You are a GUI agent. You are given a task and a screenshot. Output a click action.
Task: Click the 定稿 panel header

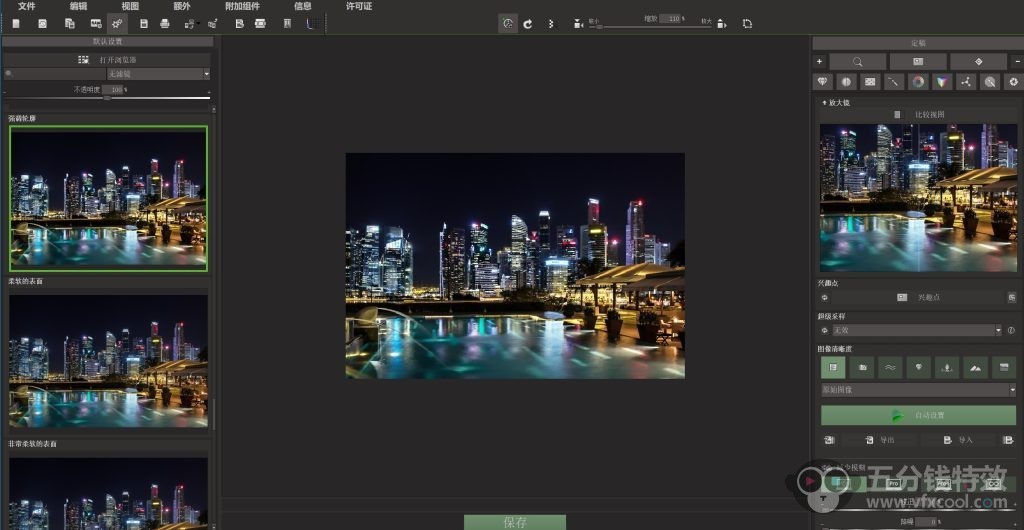pos(918,43)
